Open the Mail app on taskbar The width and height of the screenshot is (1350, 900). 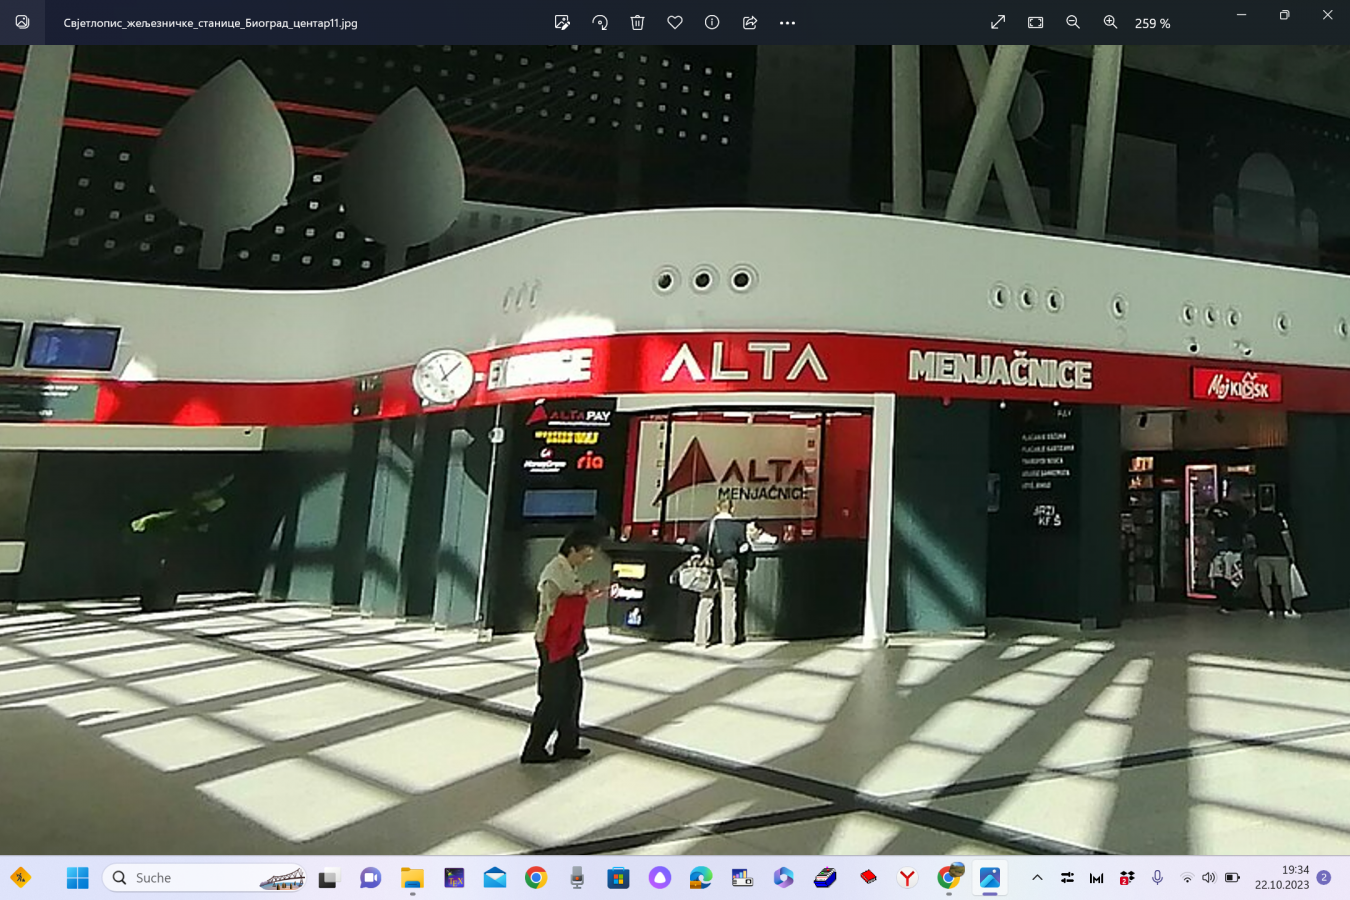click(495, 878)
